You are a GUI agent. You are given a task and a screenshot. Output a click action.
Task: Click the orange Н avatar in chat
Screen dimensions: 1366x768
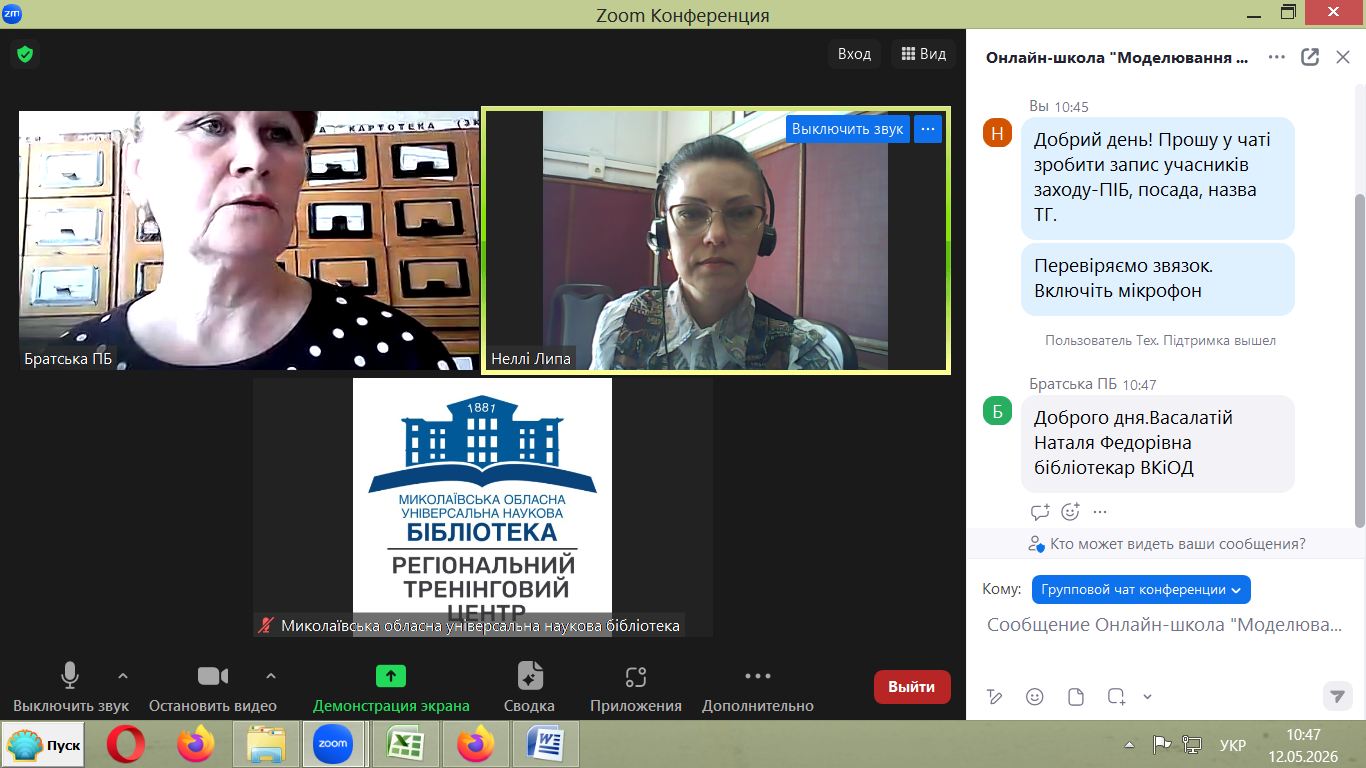click(x=998, y=132)
